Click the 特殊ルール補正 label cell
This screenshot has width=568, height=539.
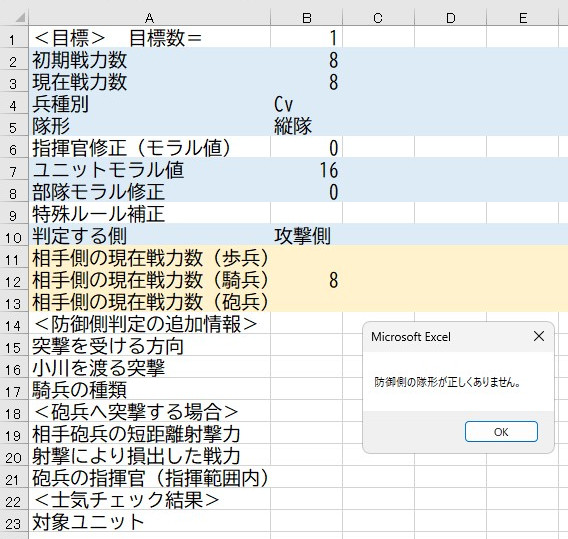pos(149,213)
